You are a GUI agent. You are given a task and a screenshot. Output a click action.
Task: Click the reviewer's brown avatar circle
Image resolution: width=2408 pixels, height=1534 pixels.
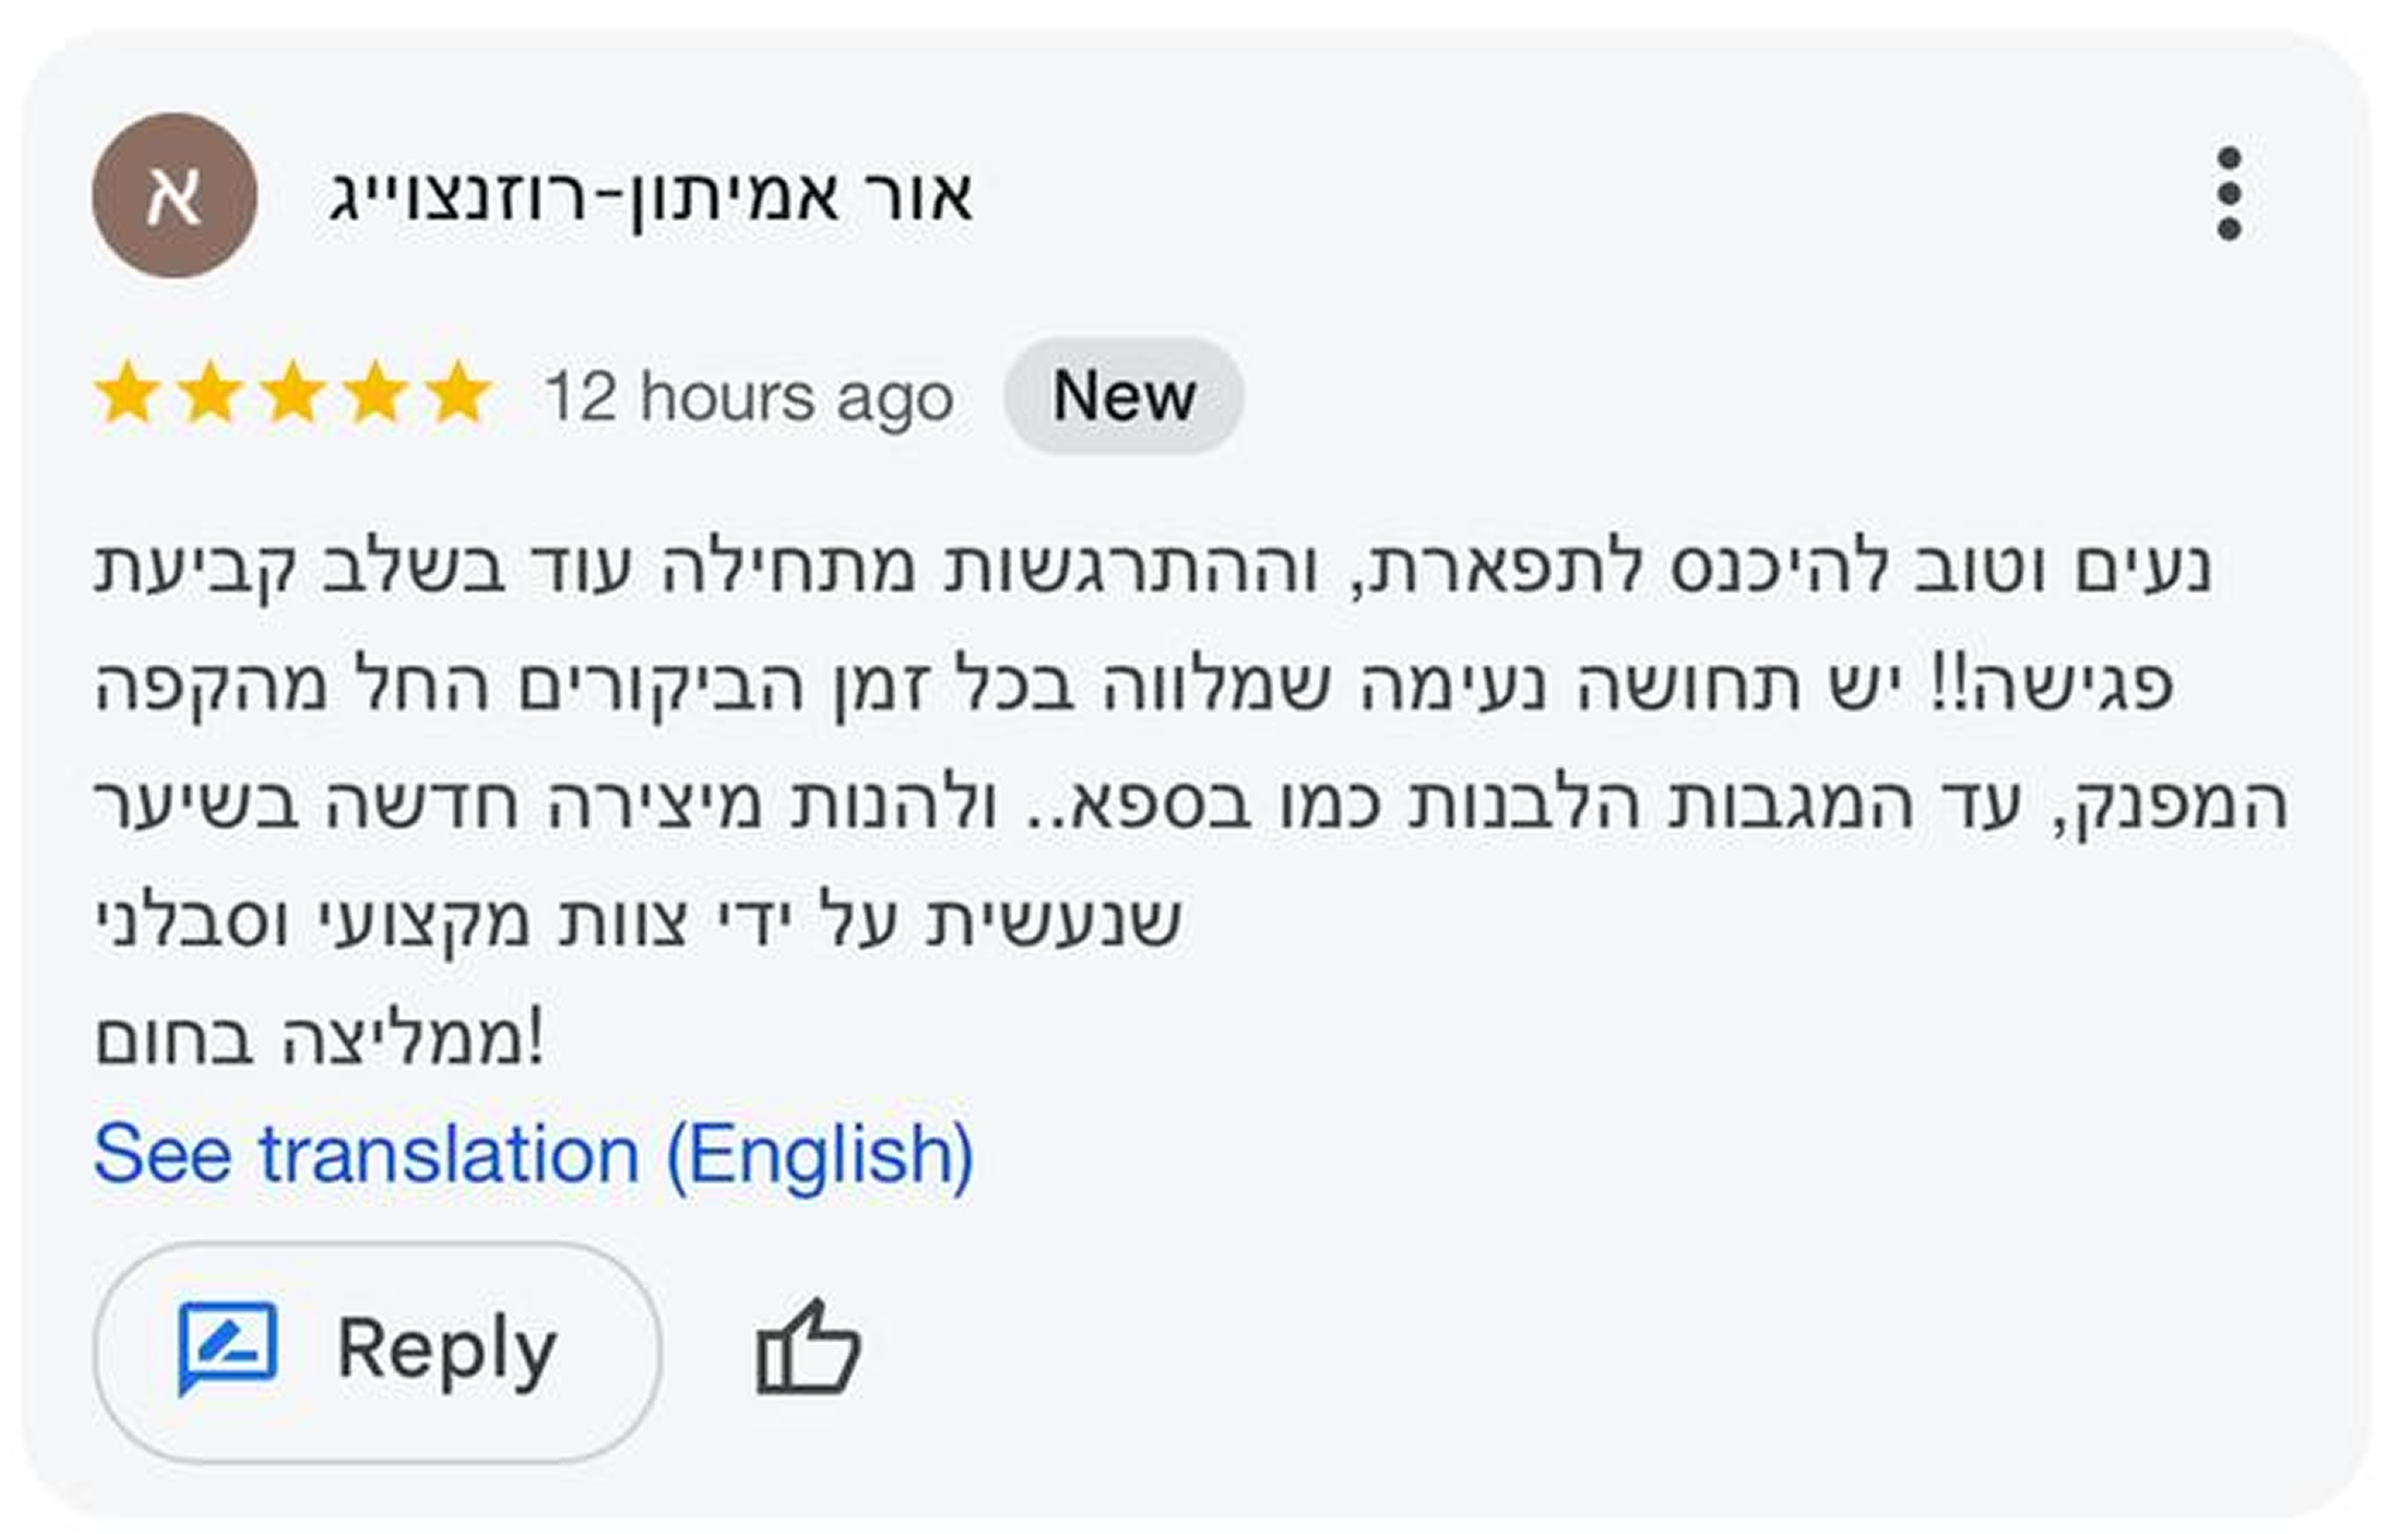pyautogui.click(x=175, y=195)
